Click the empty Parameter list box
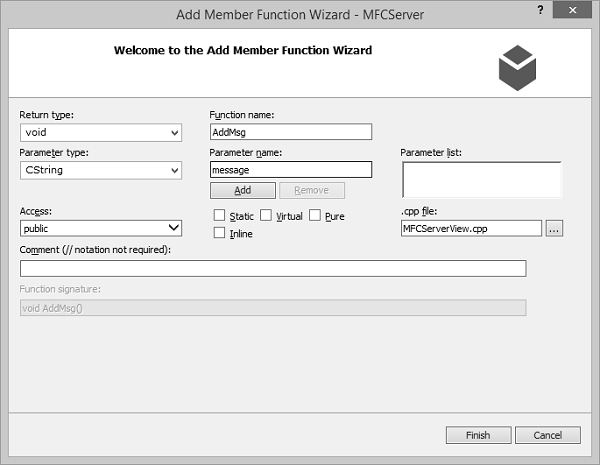The height and width of the screenshot is (465, 600). click(x=481, y=180)
